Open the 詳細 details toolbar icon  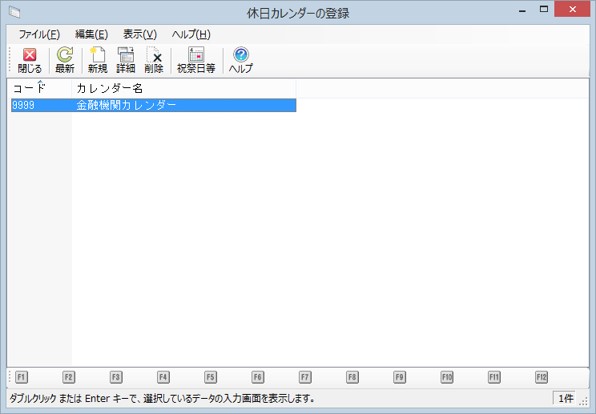coord(126,60)
